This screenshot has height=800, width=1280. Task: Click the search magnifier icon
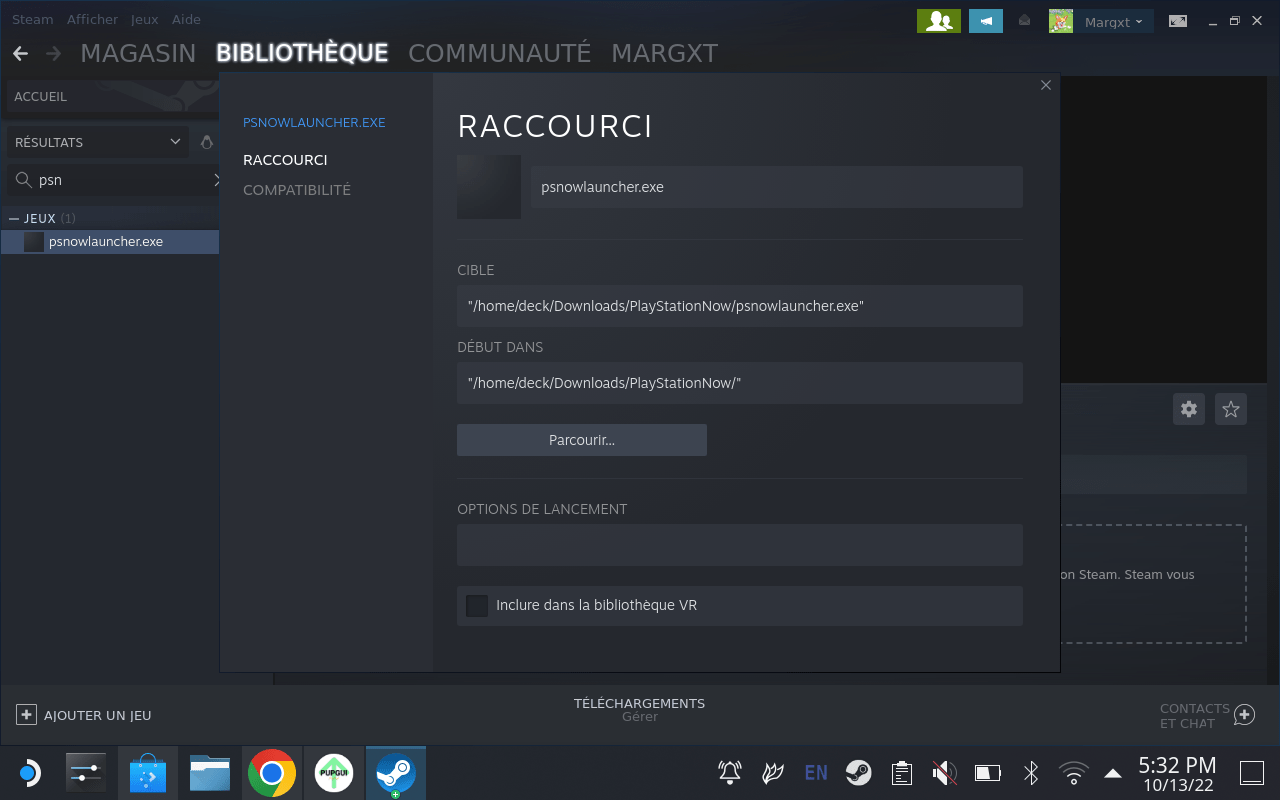tap(23, 180)
